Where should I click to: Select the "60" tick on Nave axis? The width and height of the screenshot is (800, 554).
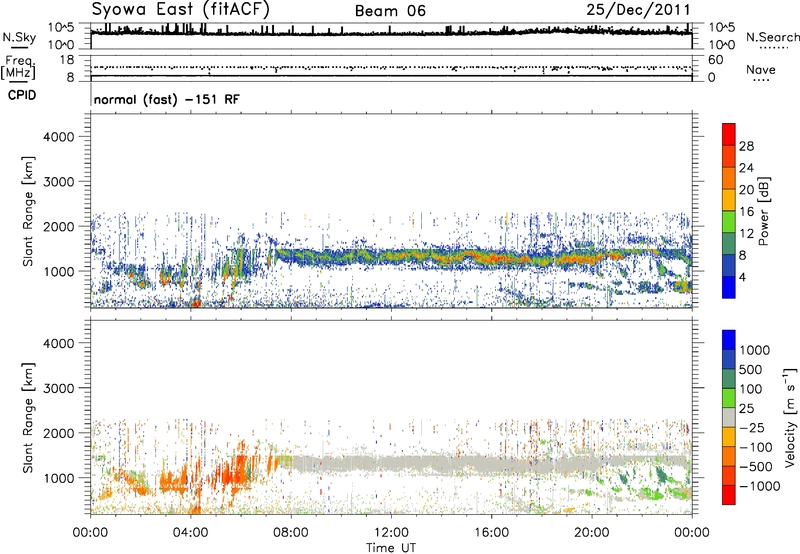pos(715,60)
